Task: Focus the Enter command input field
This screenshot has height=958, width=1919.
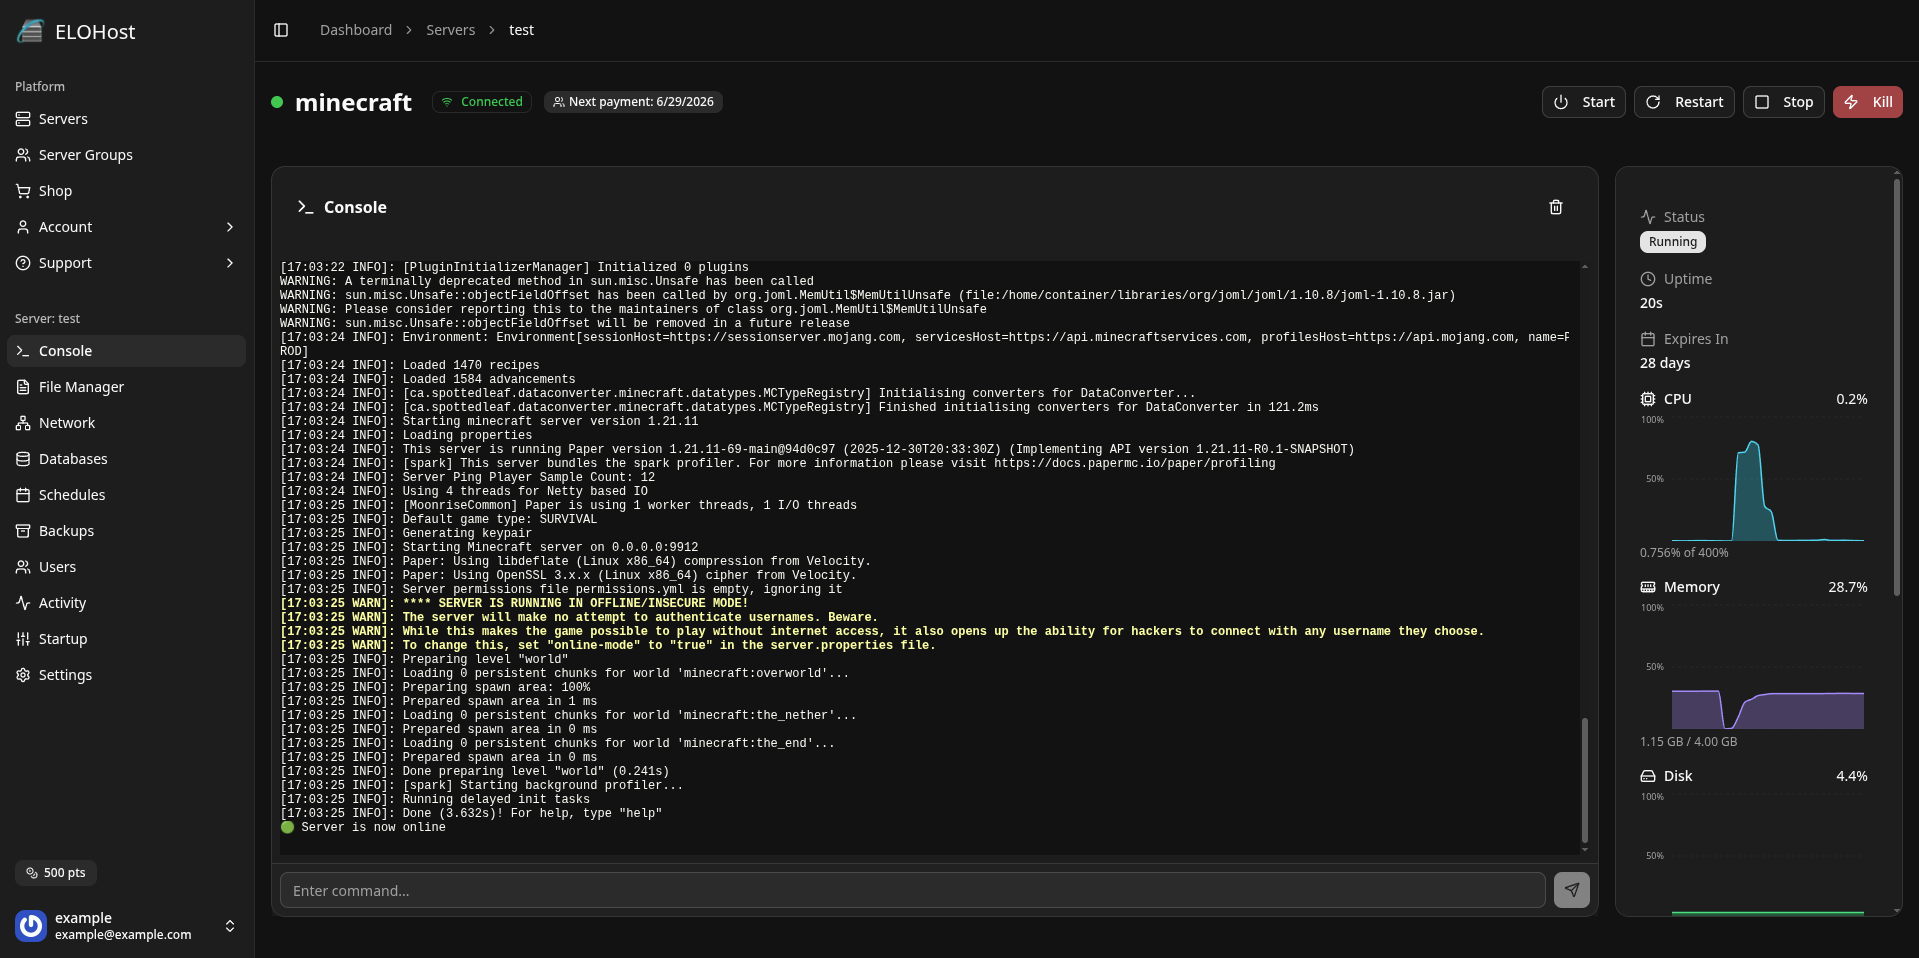Action: pyautogui.click(x=912, y=890)
